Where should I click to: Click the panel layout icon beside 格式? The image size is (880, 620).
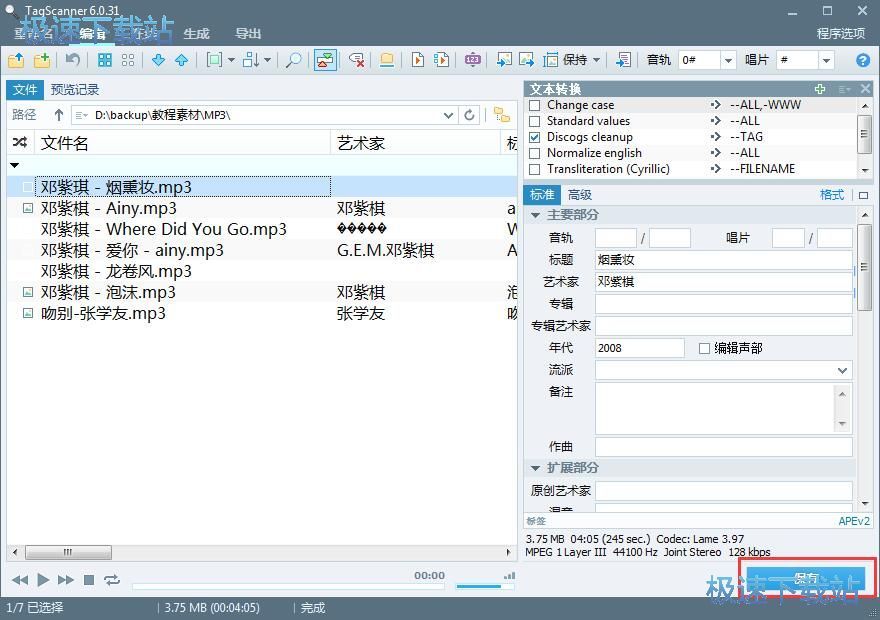(x=863, y=195)
